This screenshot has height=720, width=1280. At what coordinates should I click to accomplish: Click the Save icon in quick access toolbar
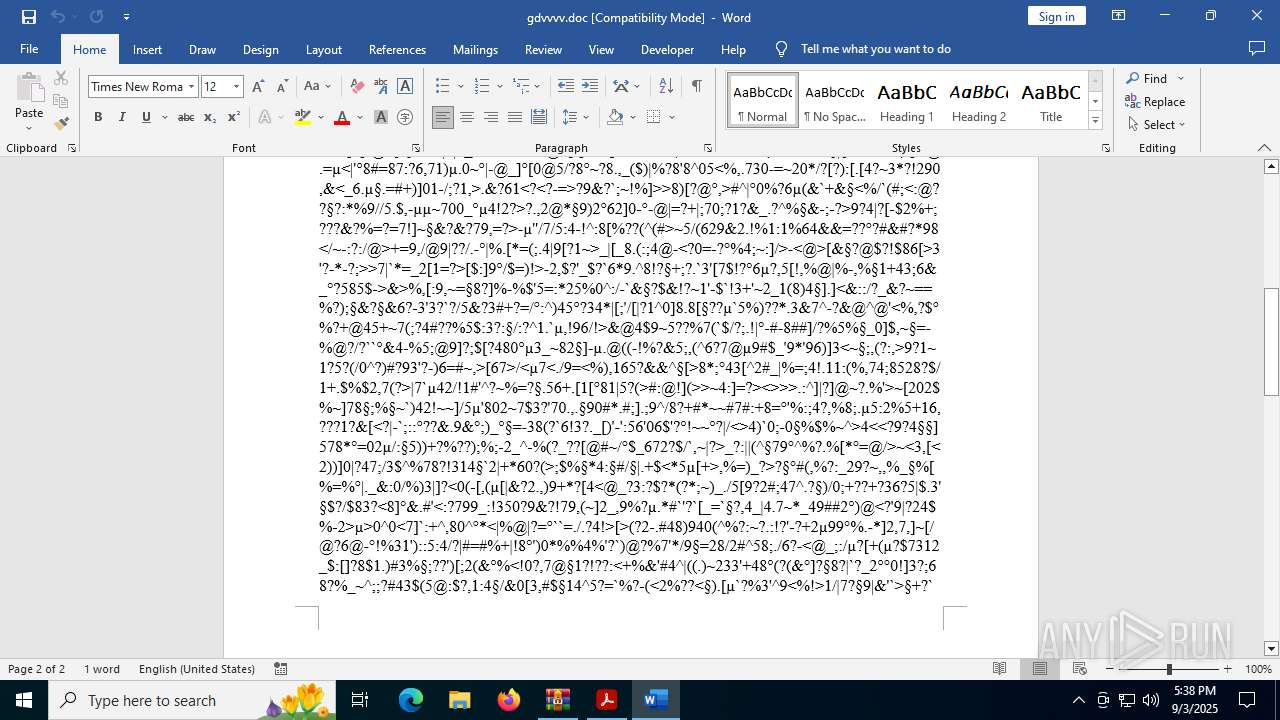pyautogui.click(x=29, y=17)
